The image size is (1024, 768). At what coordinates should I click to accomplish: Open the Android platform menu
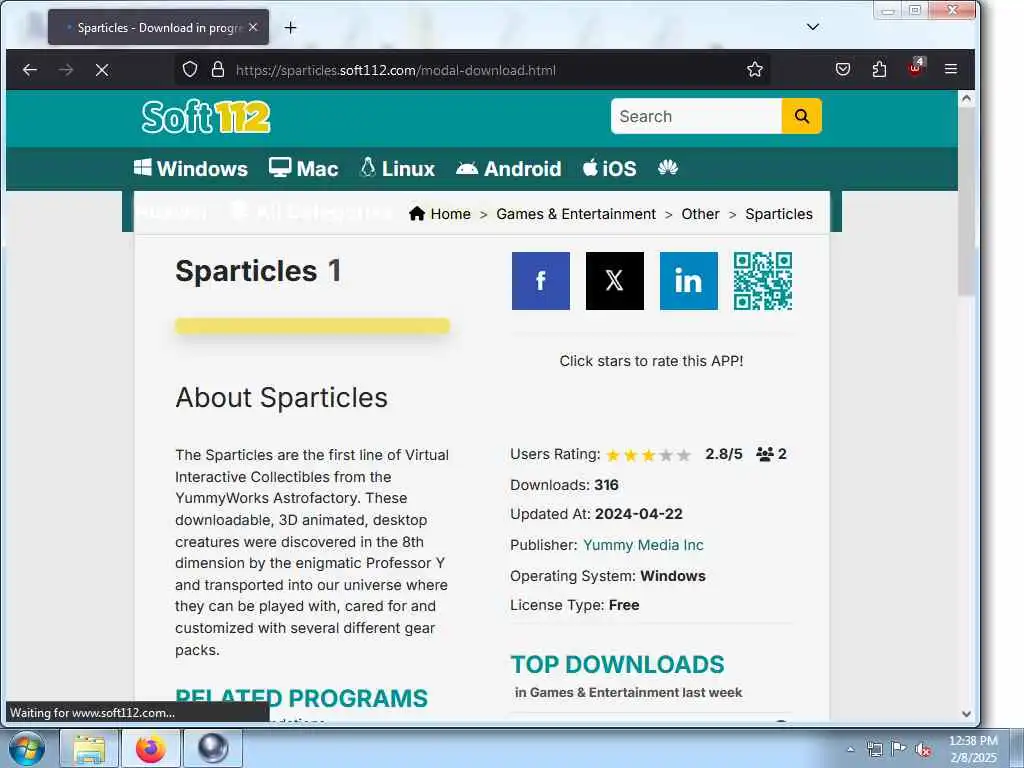tap(508, 168)
